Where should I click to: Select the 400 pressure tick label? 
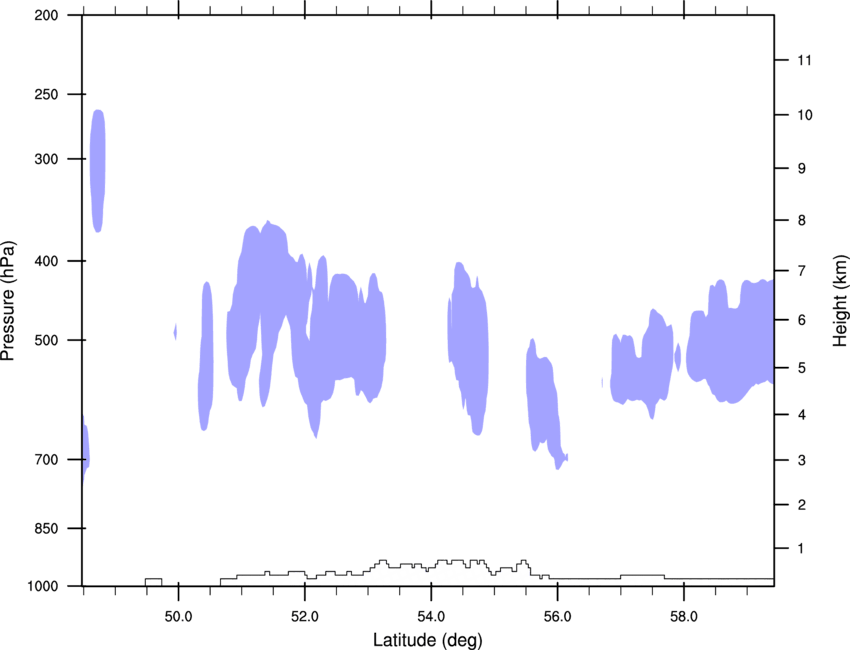point(46,261)
